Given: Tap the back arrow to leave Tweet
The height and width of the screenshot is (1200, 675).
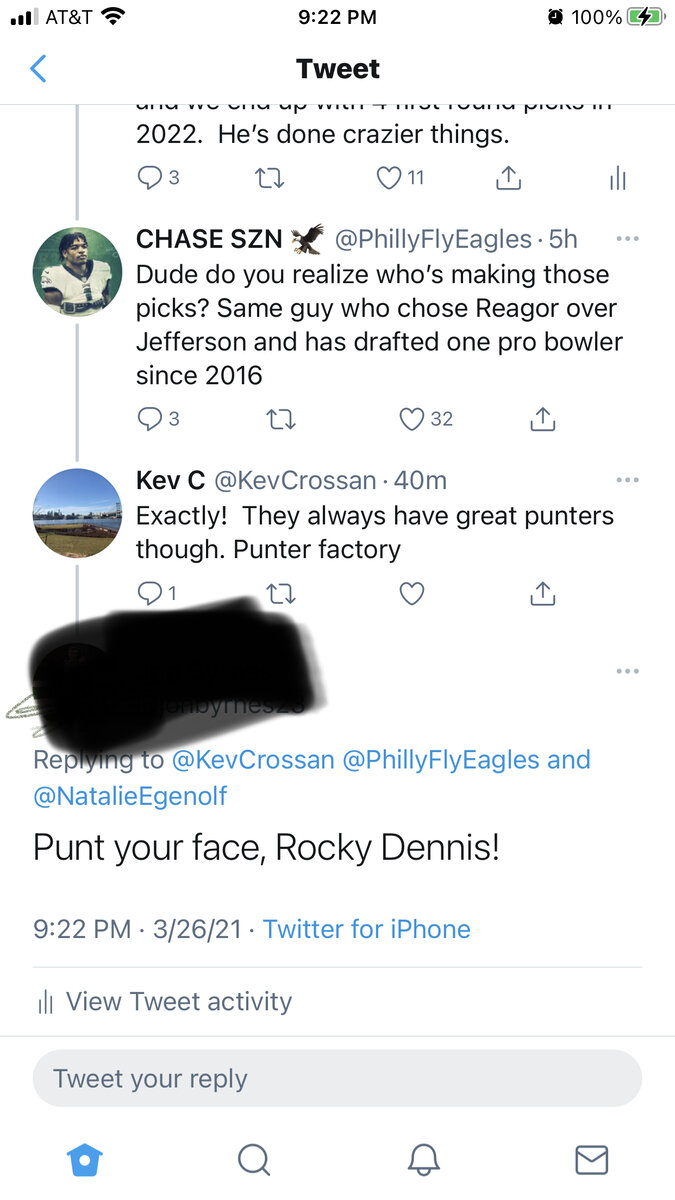Looking at the screenshot, I should (38, 69).
